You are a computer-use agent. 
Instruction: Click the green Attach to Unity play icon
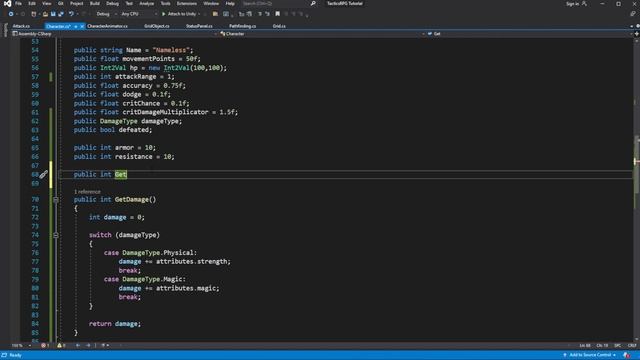164,14
